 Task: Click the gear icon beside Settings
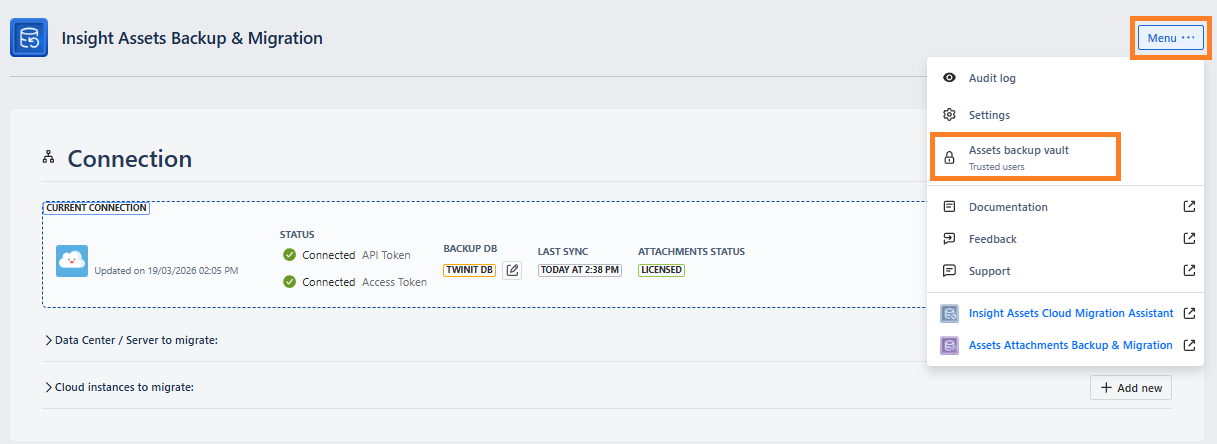pyautogui.click(x=949, y=115)
